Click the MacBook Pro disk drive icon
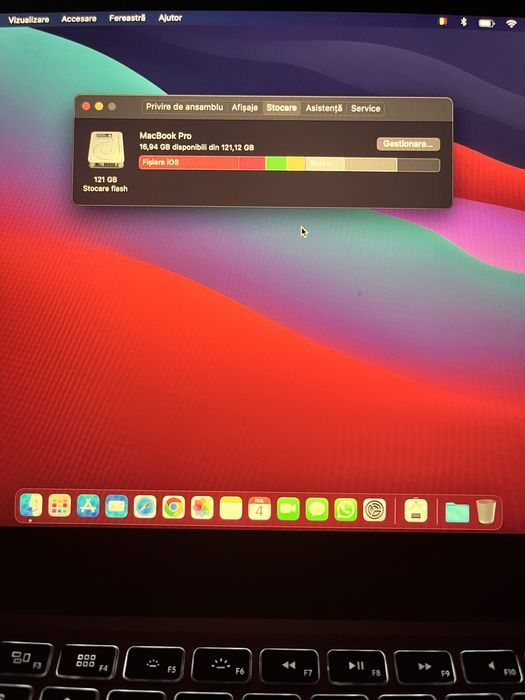Viewport: 525px width, 700px height. click(x=106, y=150)
